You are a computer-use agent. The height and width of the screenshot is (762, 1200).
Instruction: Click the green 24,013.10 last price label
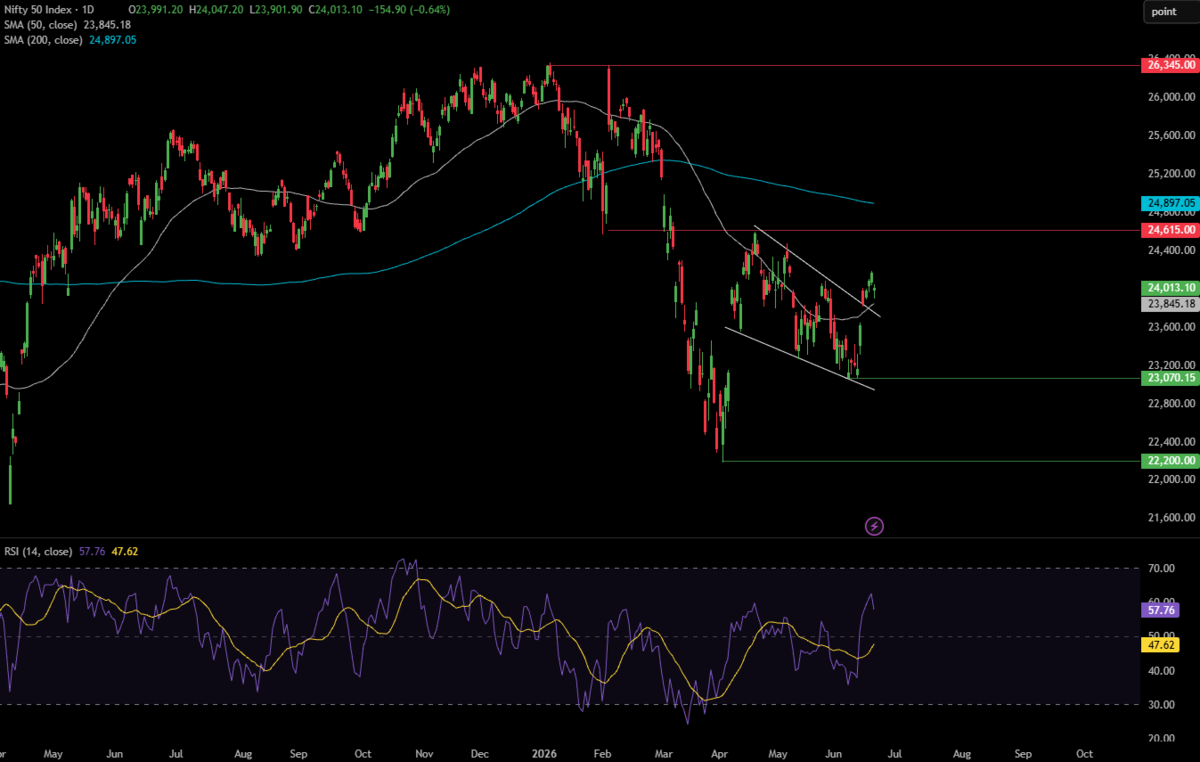[1169, 288]
